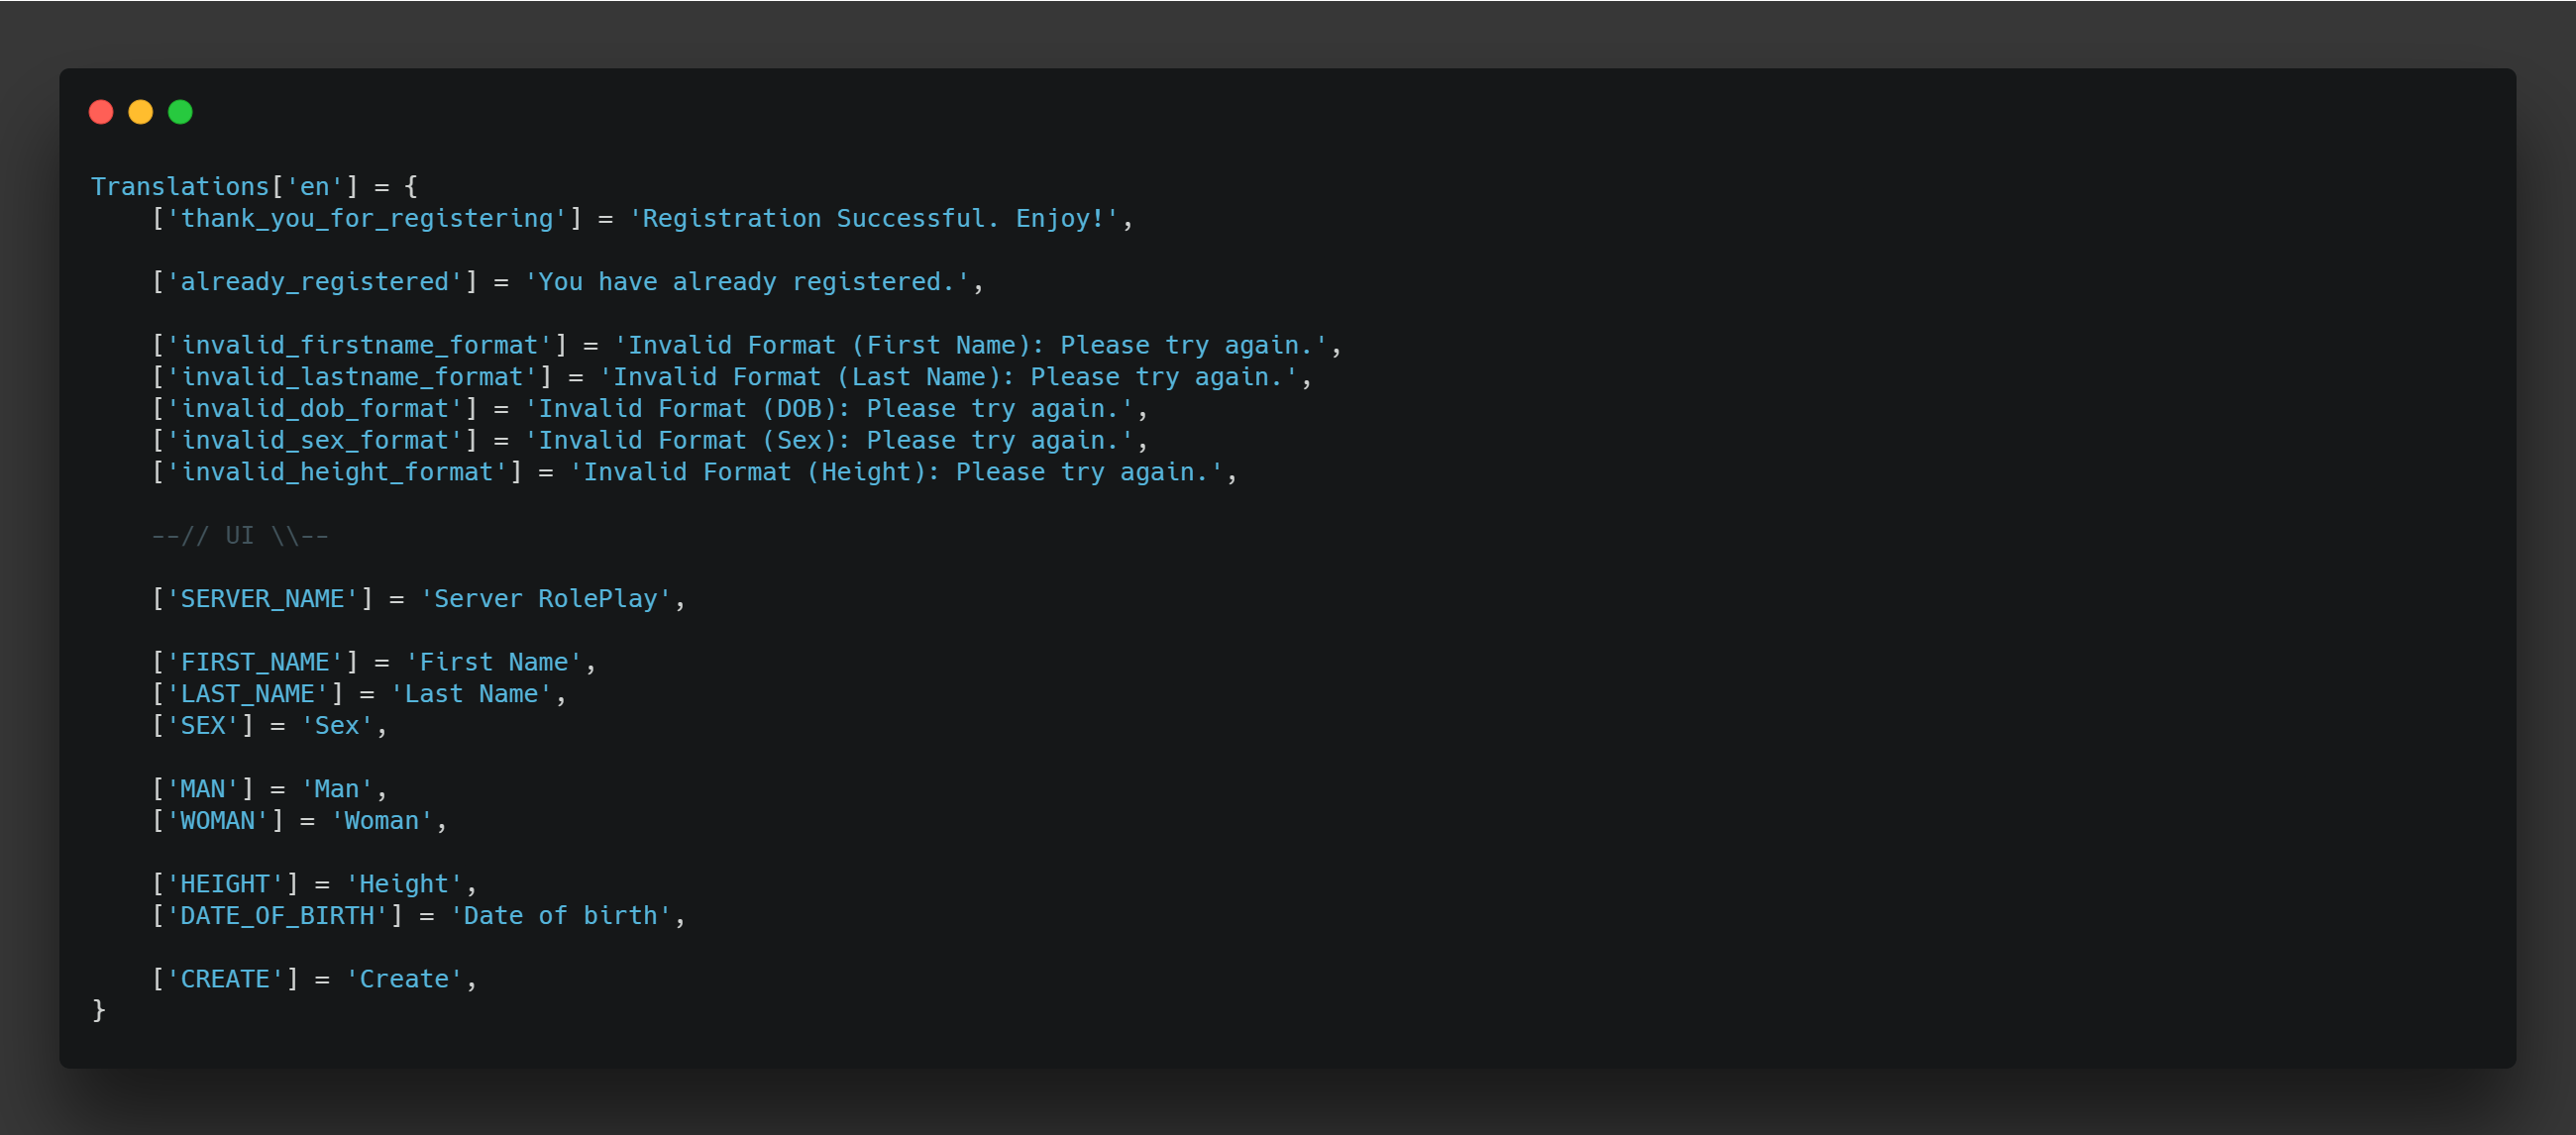
Task: Click the 'already_registered' key
Action: (314, 282)
